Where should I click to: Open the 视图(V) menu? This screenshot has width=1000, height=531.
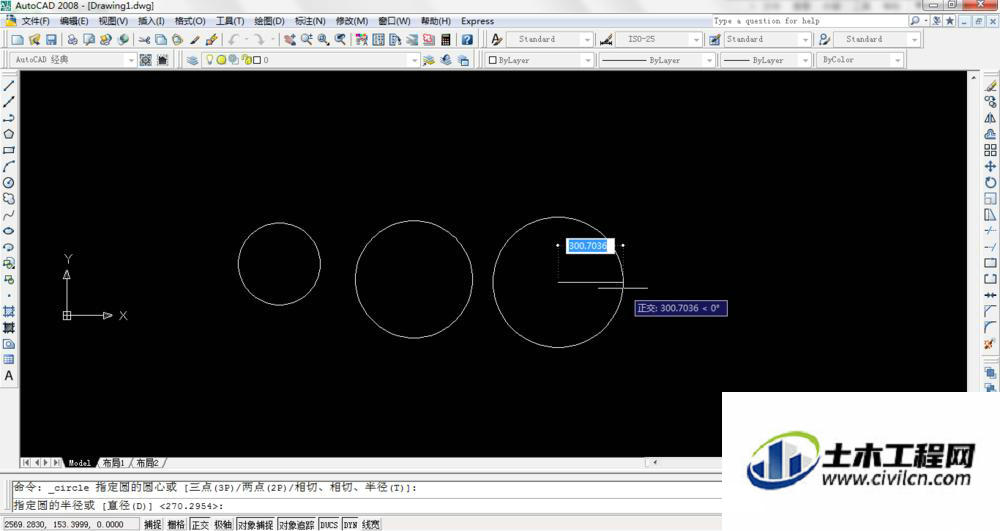(113, 21)
